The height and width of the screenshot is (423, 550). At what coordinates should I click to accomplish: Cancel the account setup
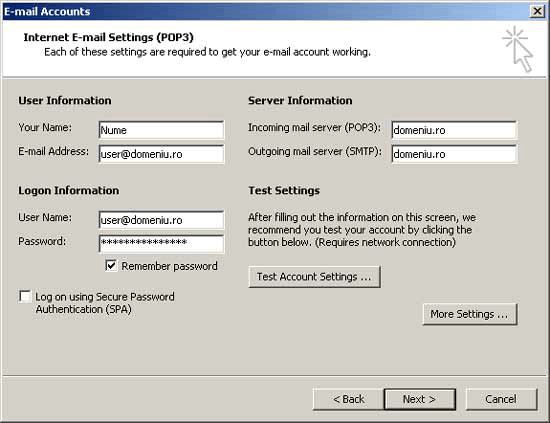point(501,399)
